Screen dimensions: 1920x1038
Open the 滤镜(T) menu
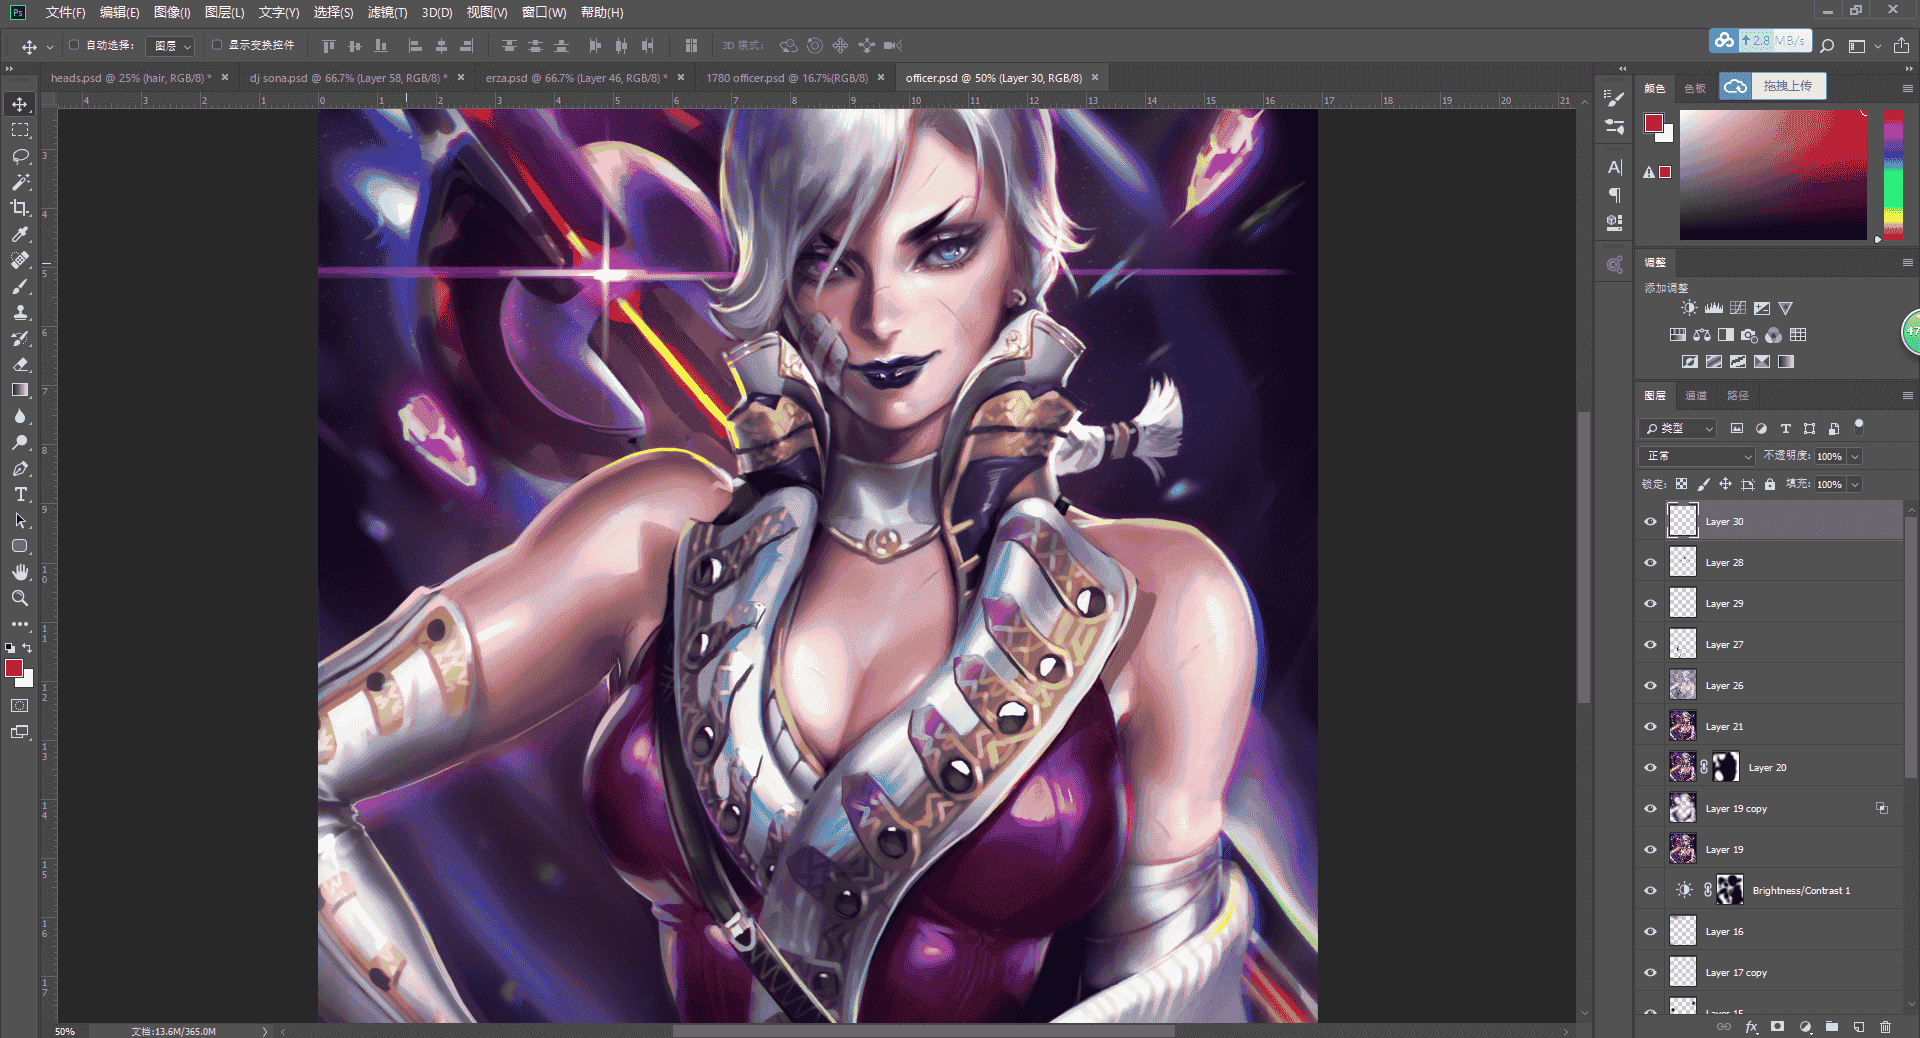[x=387, y=12]
